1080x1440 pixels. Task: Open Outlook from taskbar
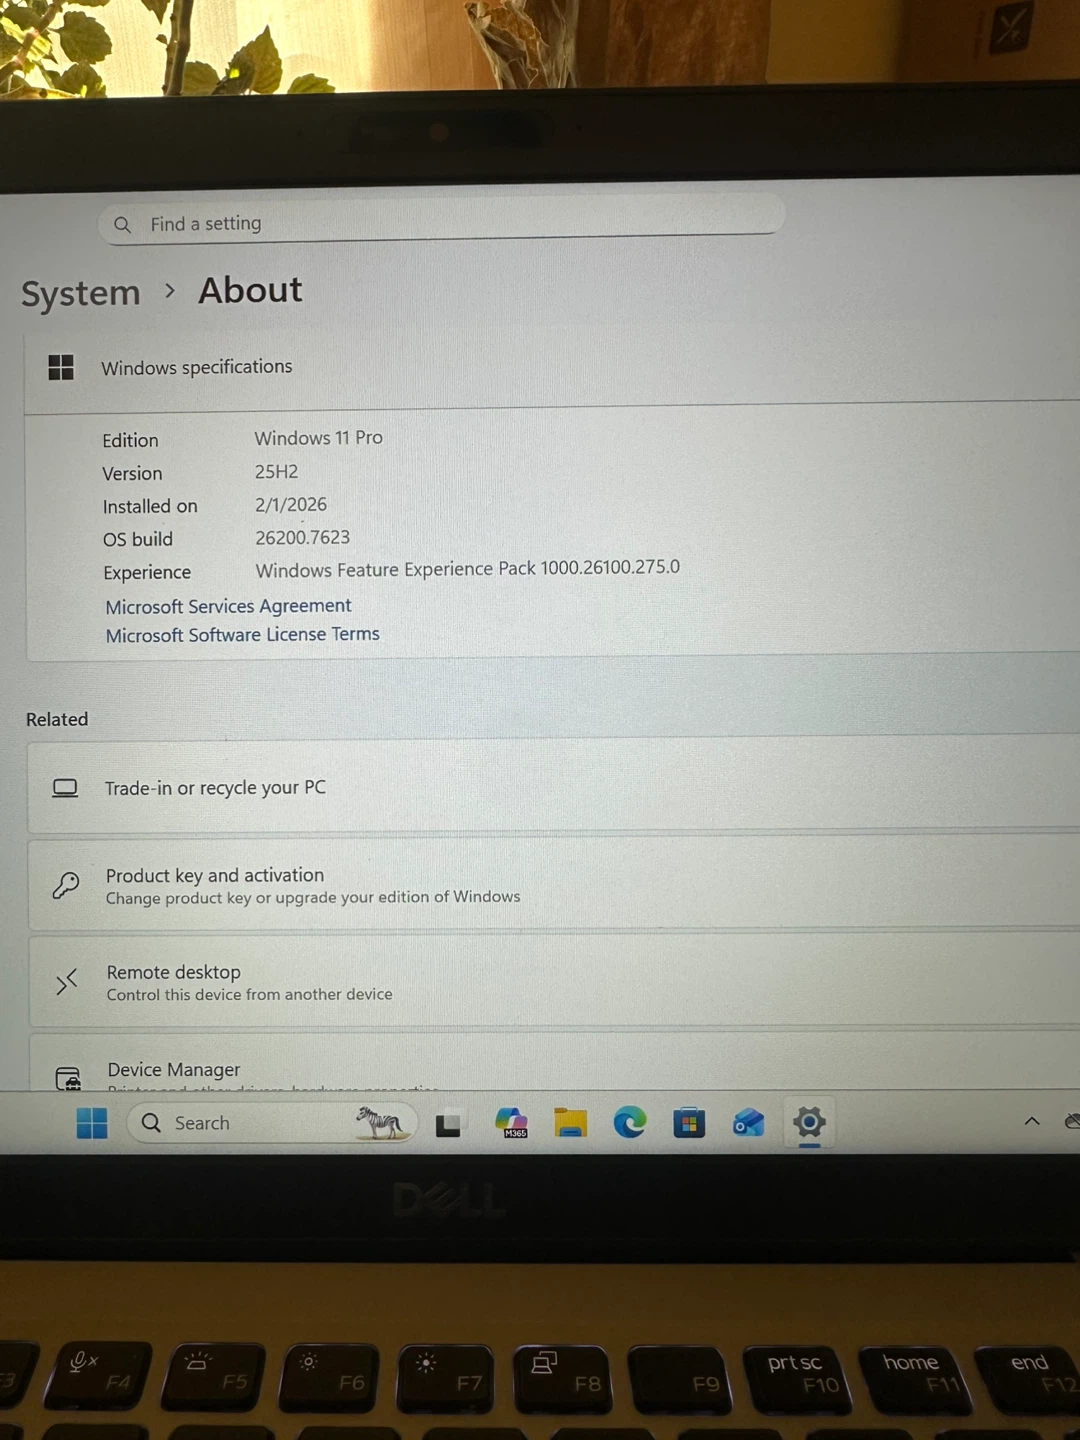click(x=748, y=1123)
